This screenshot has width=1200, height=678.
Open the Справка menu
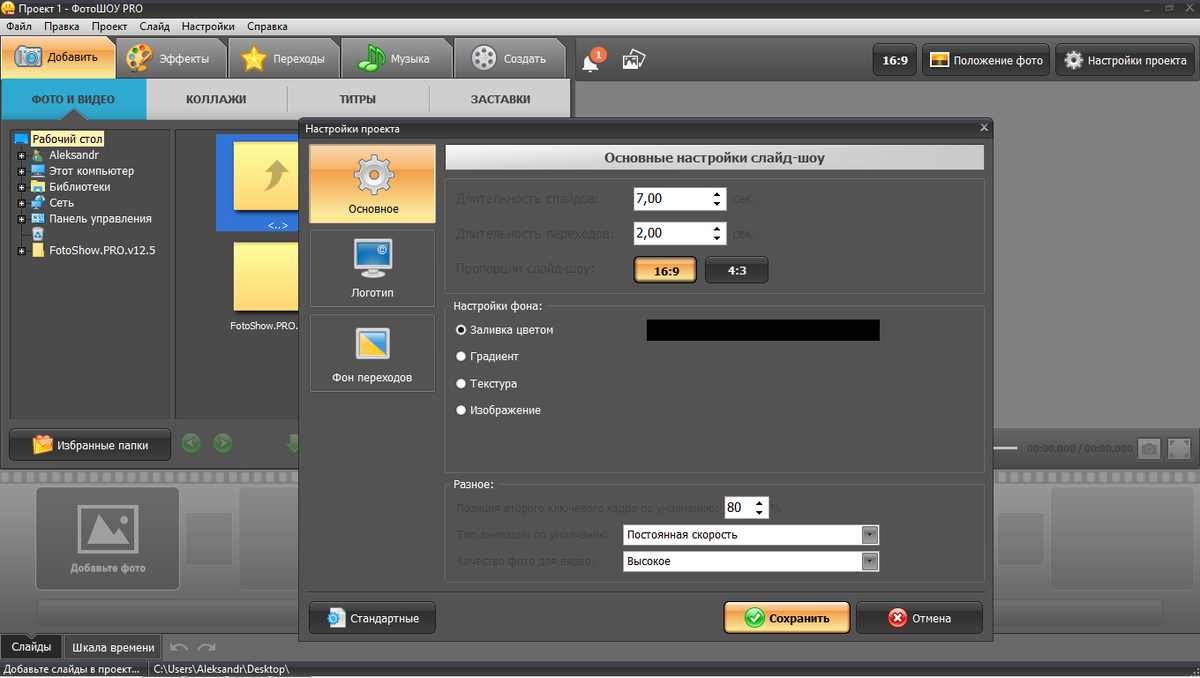(266, 26)
